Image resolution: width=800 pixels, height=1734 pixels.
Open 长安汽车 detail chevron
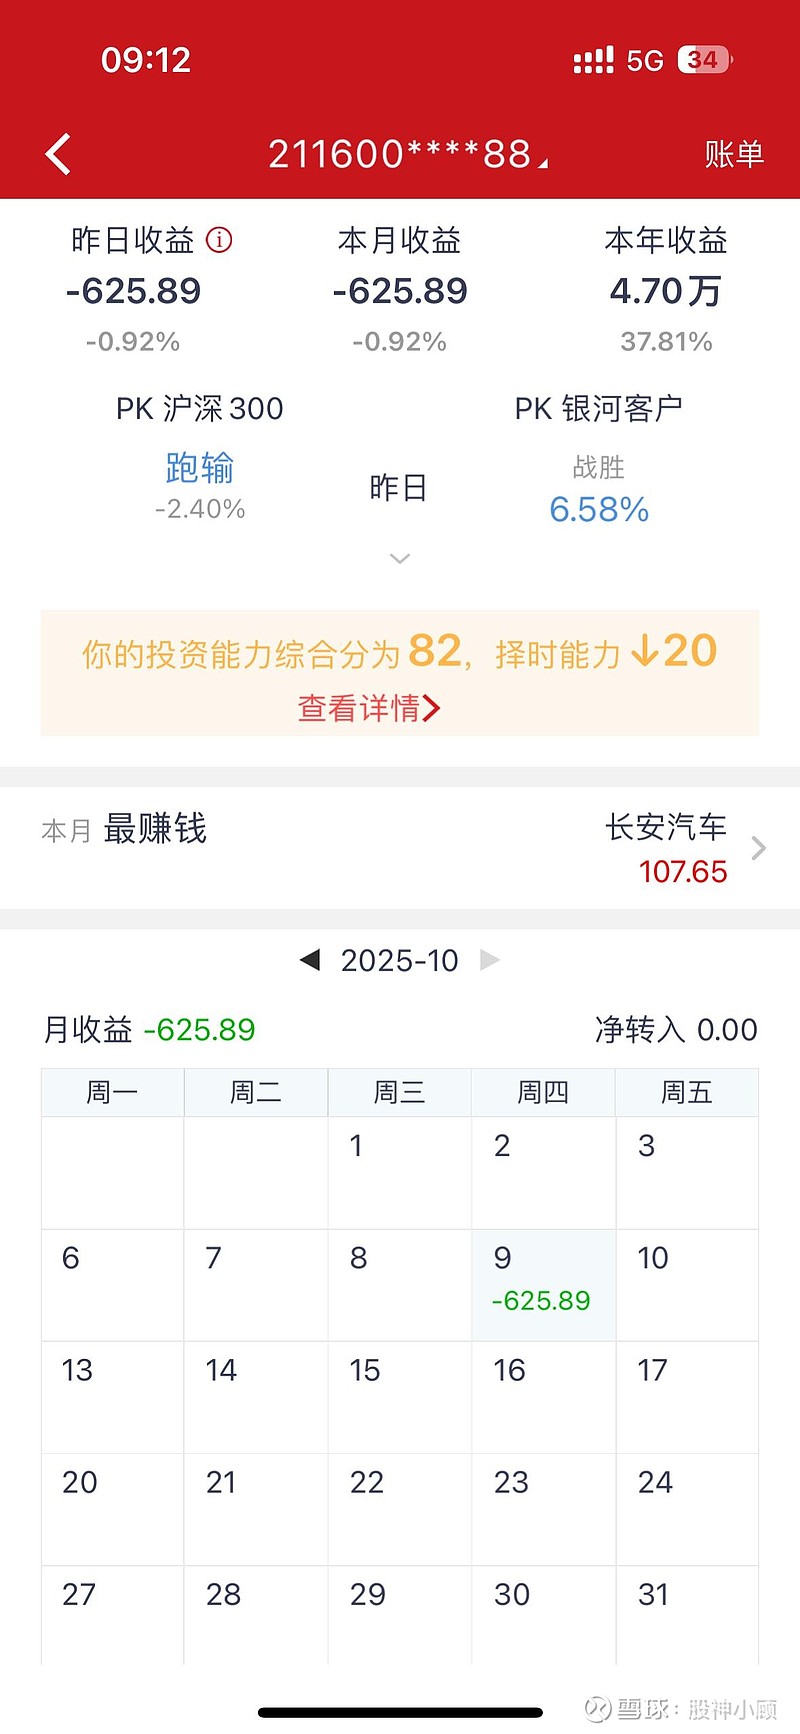point(759,849)
